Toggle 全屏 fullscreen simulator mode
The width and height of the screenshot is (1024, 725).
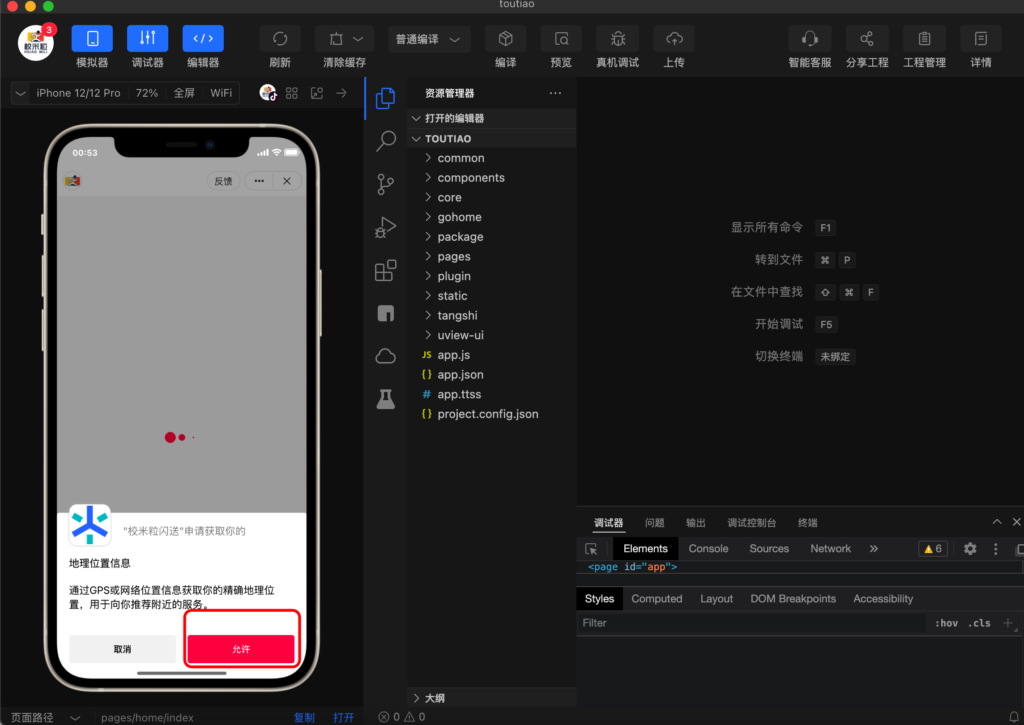click(185, 93)
